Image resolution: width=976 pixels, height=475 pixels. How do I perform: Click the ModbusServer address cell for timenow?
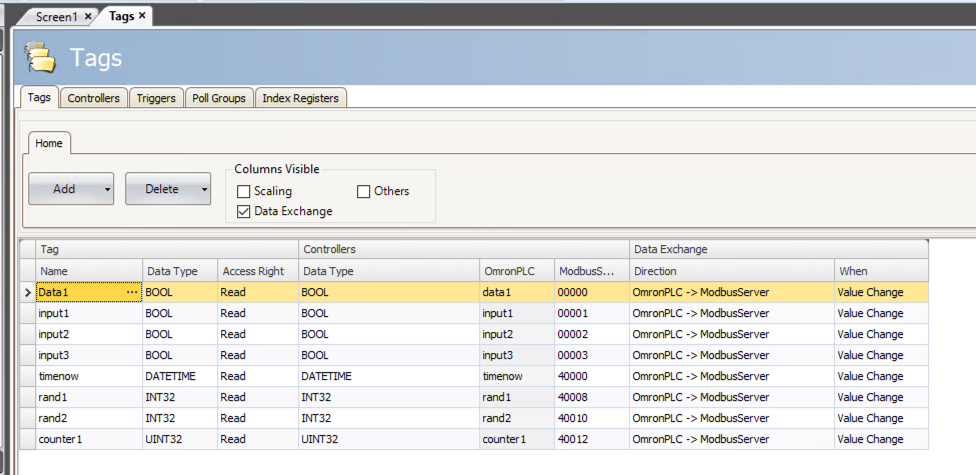(x=591, y=376)
